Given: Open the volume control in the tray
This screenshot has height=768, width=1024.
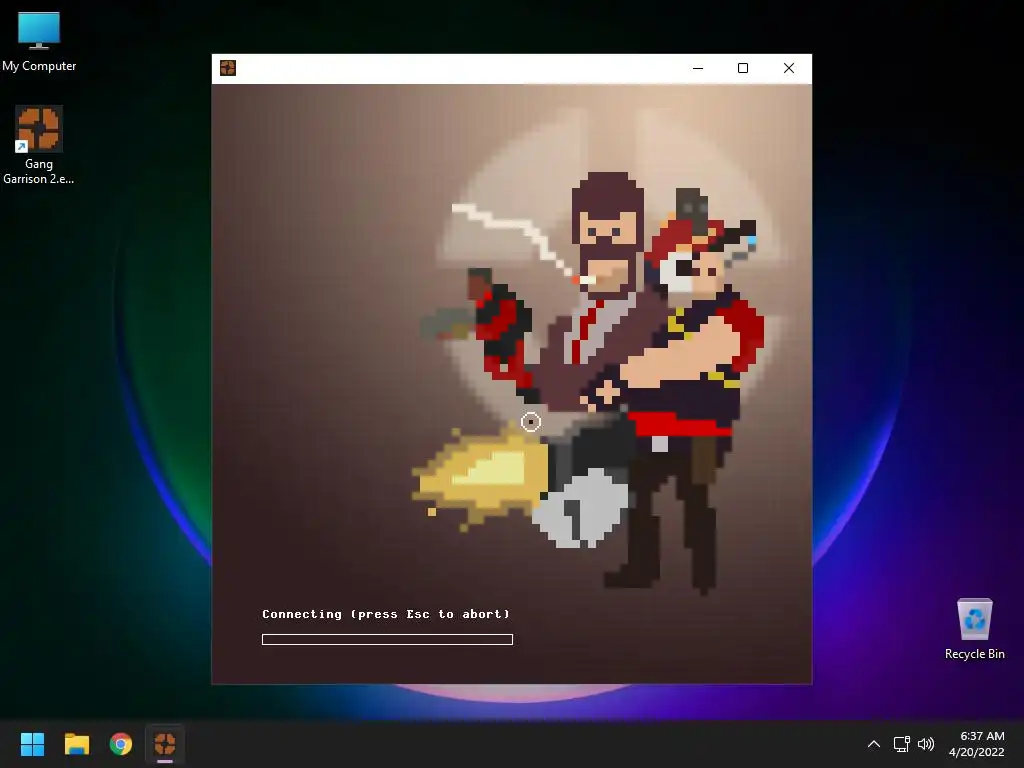Looking at the screenshot, I should 925,744.
